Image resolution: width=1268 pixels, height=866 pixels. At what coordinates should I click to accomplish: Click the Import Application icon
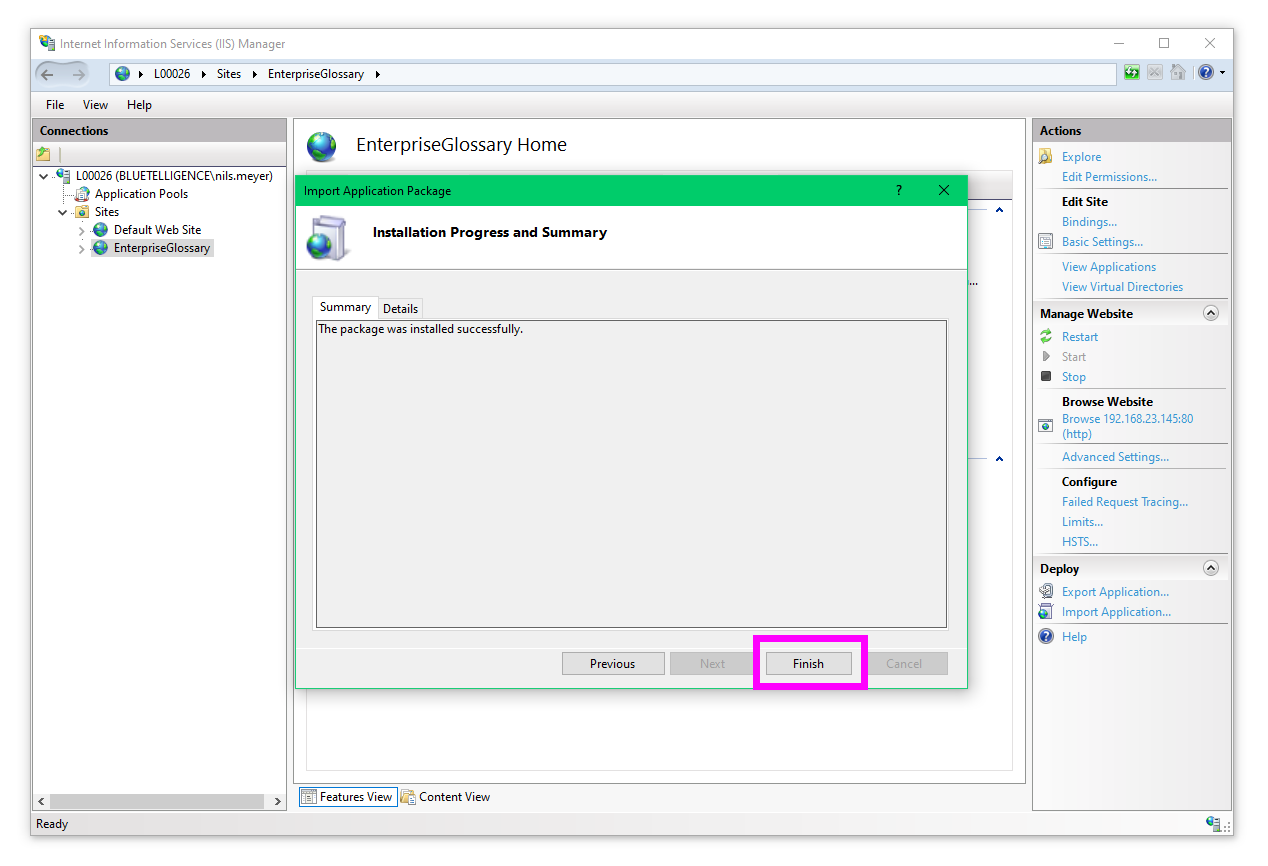pos(1046,612)
